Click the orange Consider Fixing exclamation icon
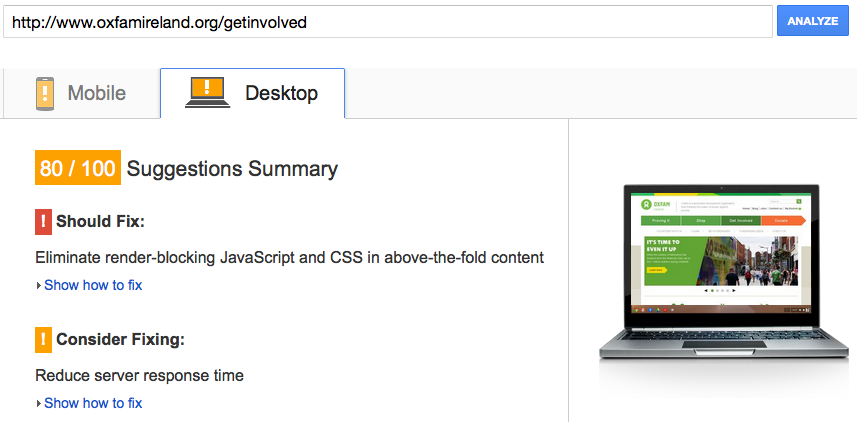 (43, 340)
